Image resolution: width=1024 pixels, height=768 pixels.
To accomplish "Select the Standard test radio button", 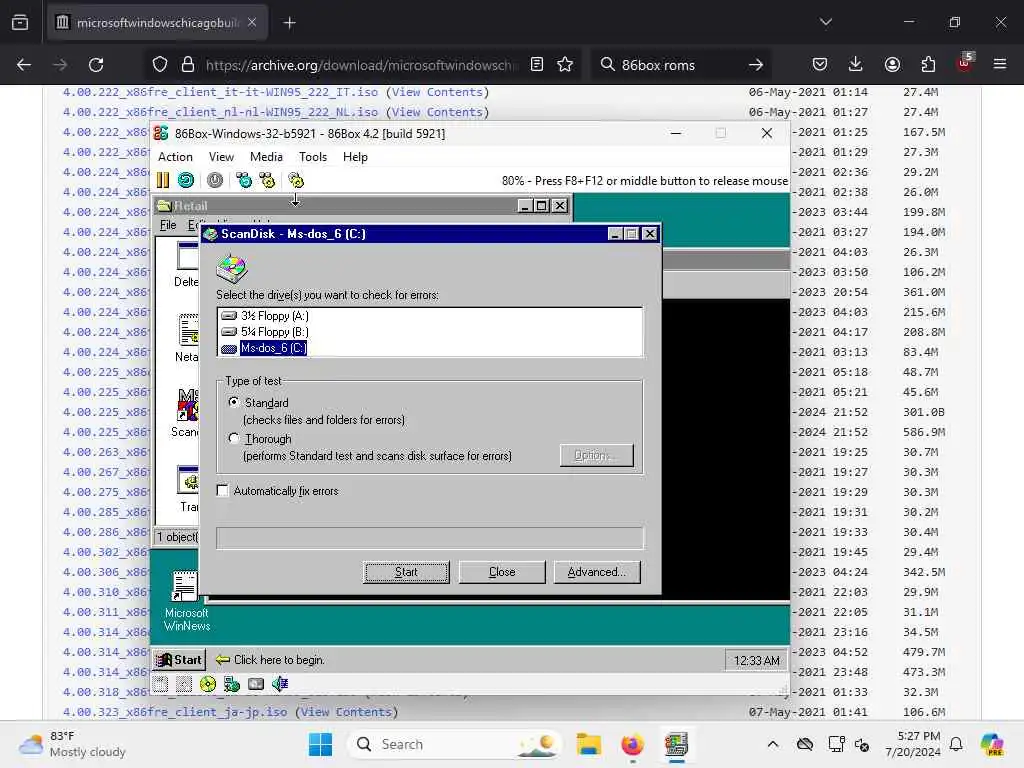I will click(x=234, y=402).
